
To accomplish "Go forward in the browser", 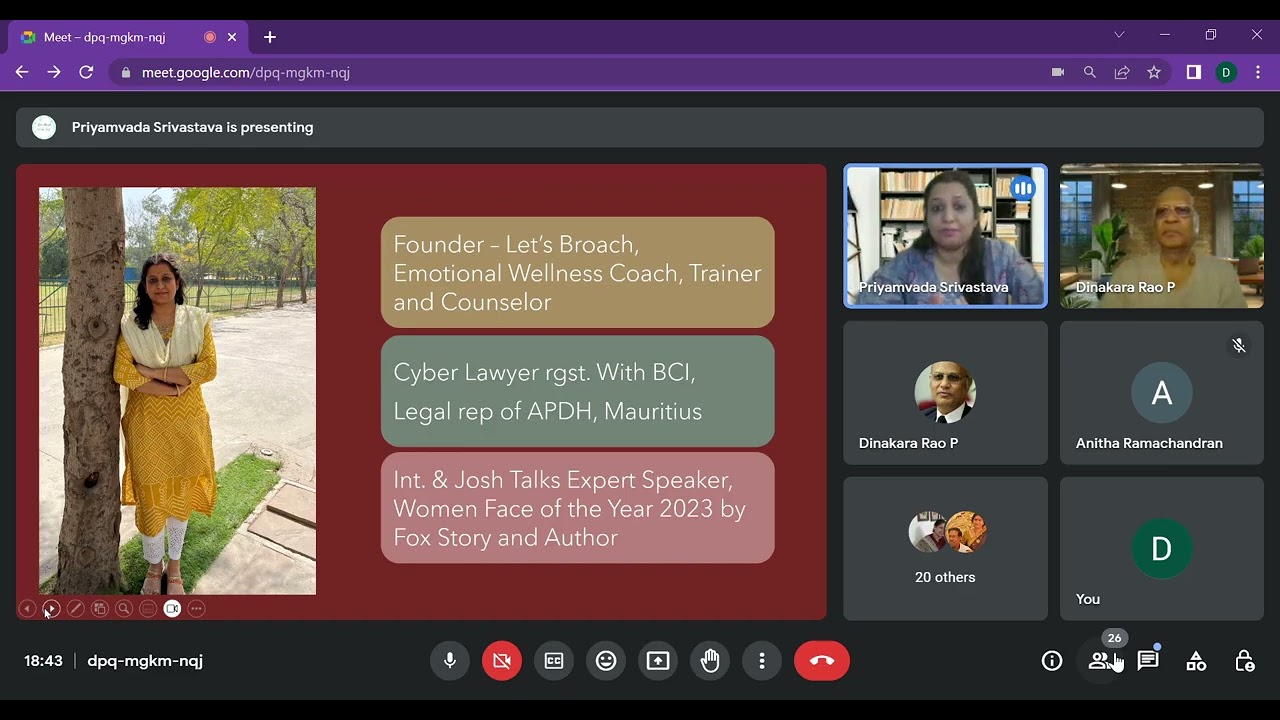I will click(x=54, y=72).
